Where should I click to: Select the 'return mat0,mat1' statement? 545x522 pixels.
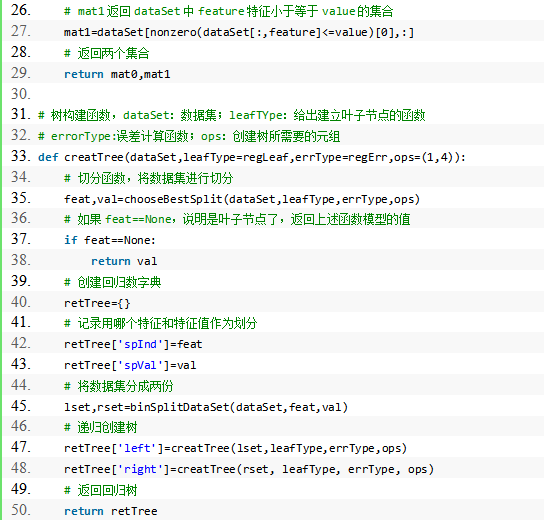pyautogui.click(x=117, y=74)
